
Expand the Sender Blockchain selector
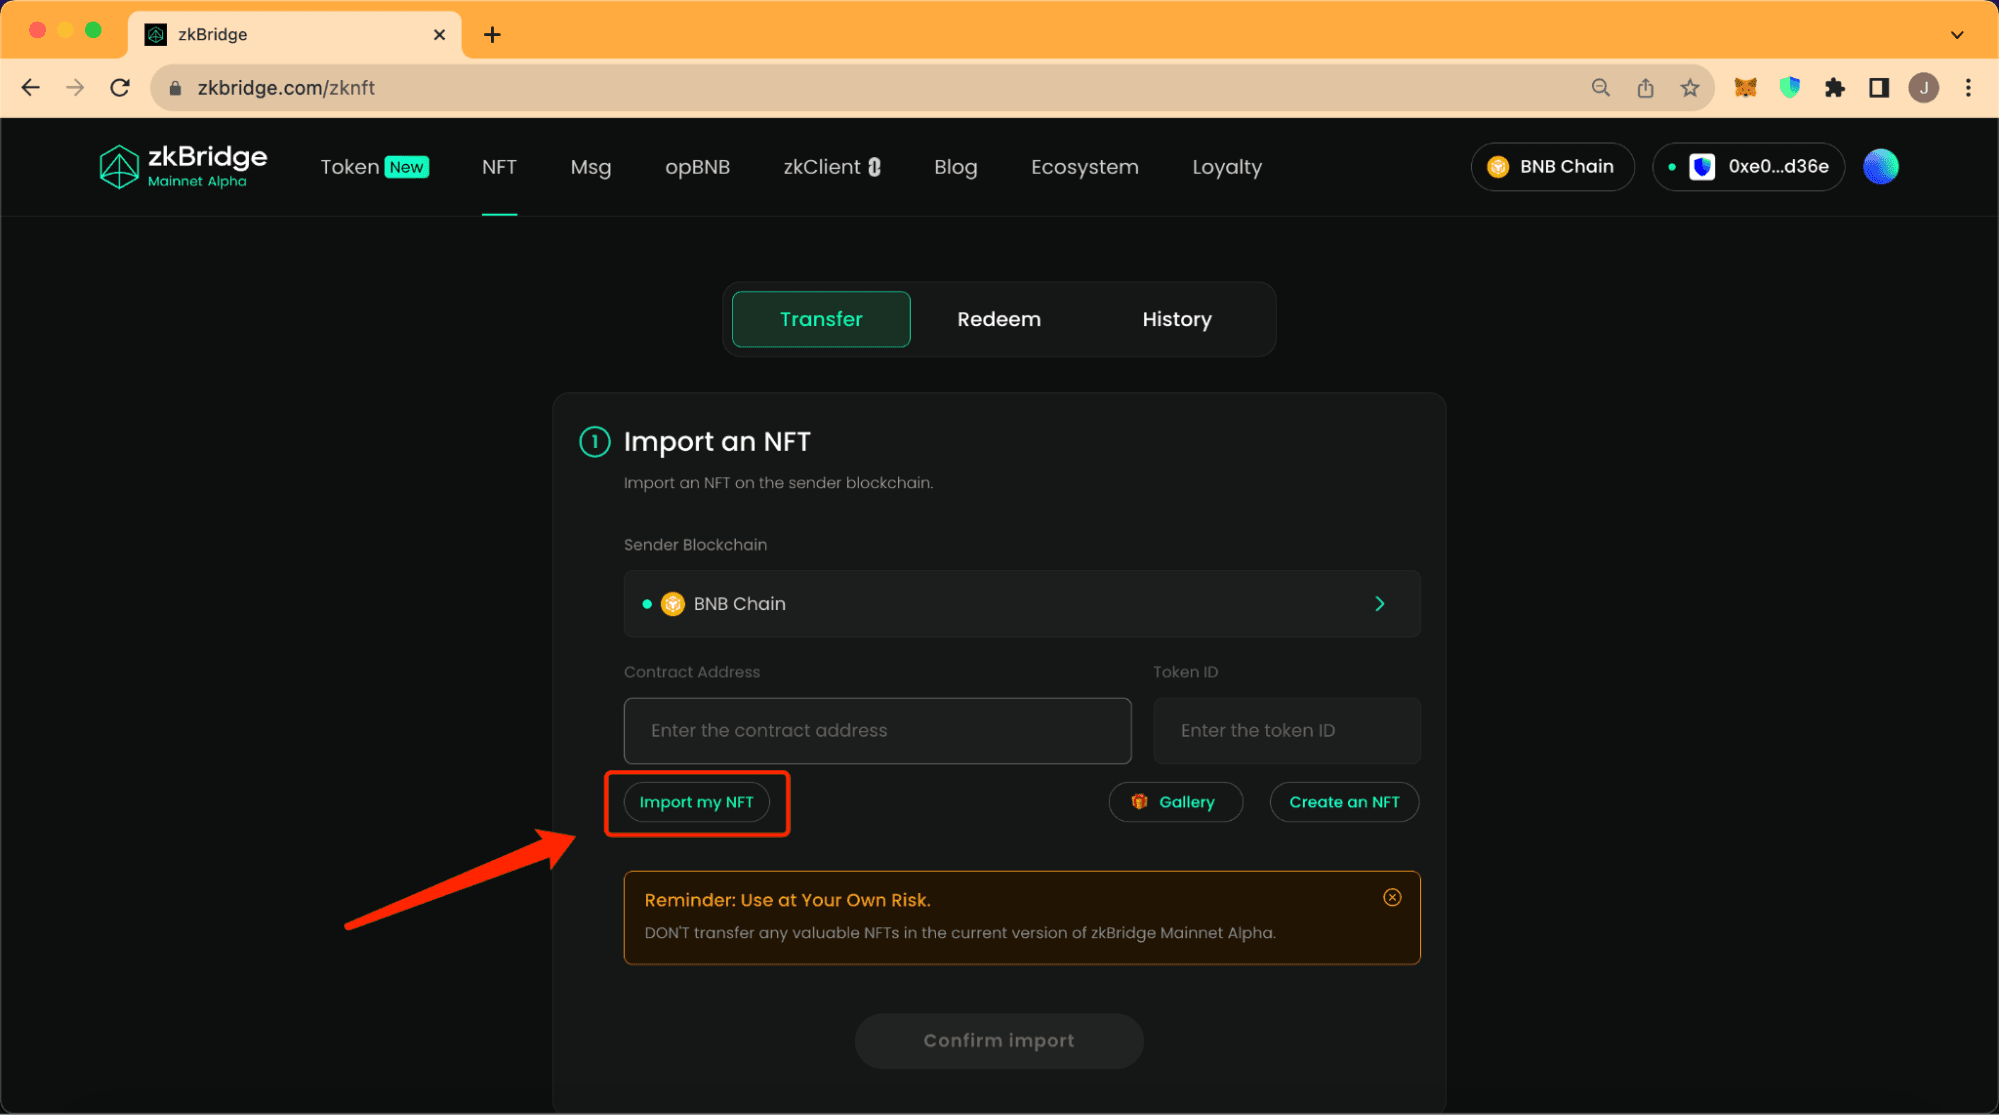(1022, 604)
